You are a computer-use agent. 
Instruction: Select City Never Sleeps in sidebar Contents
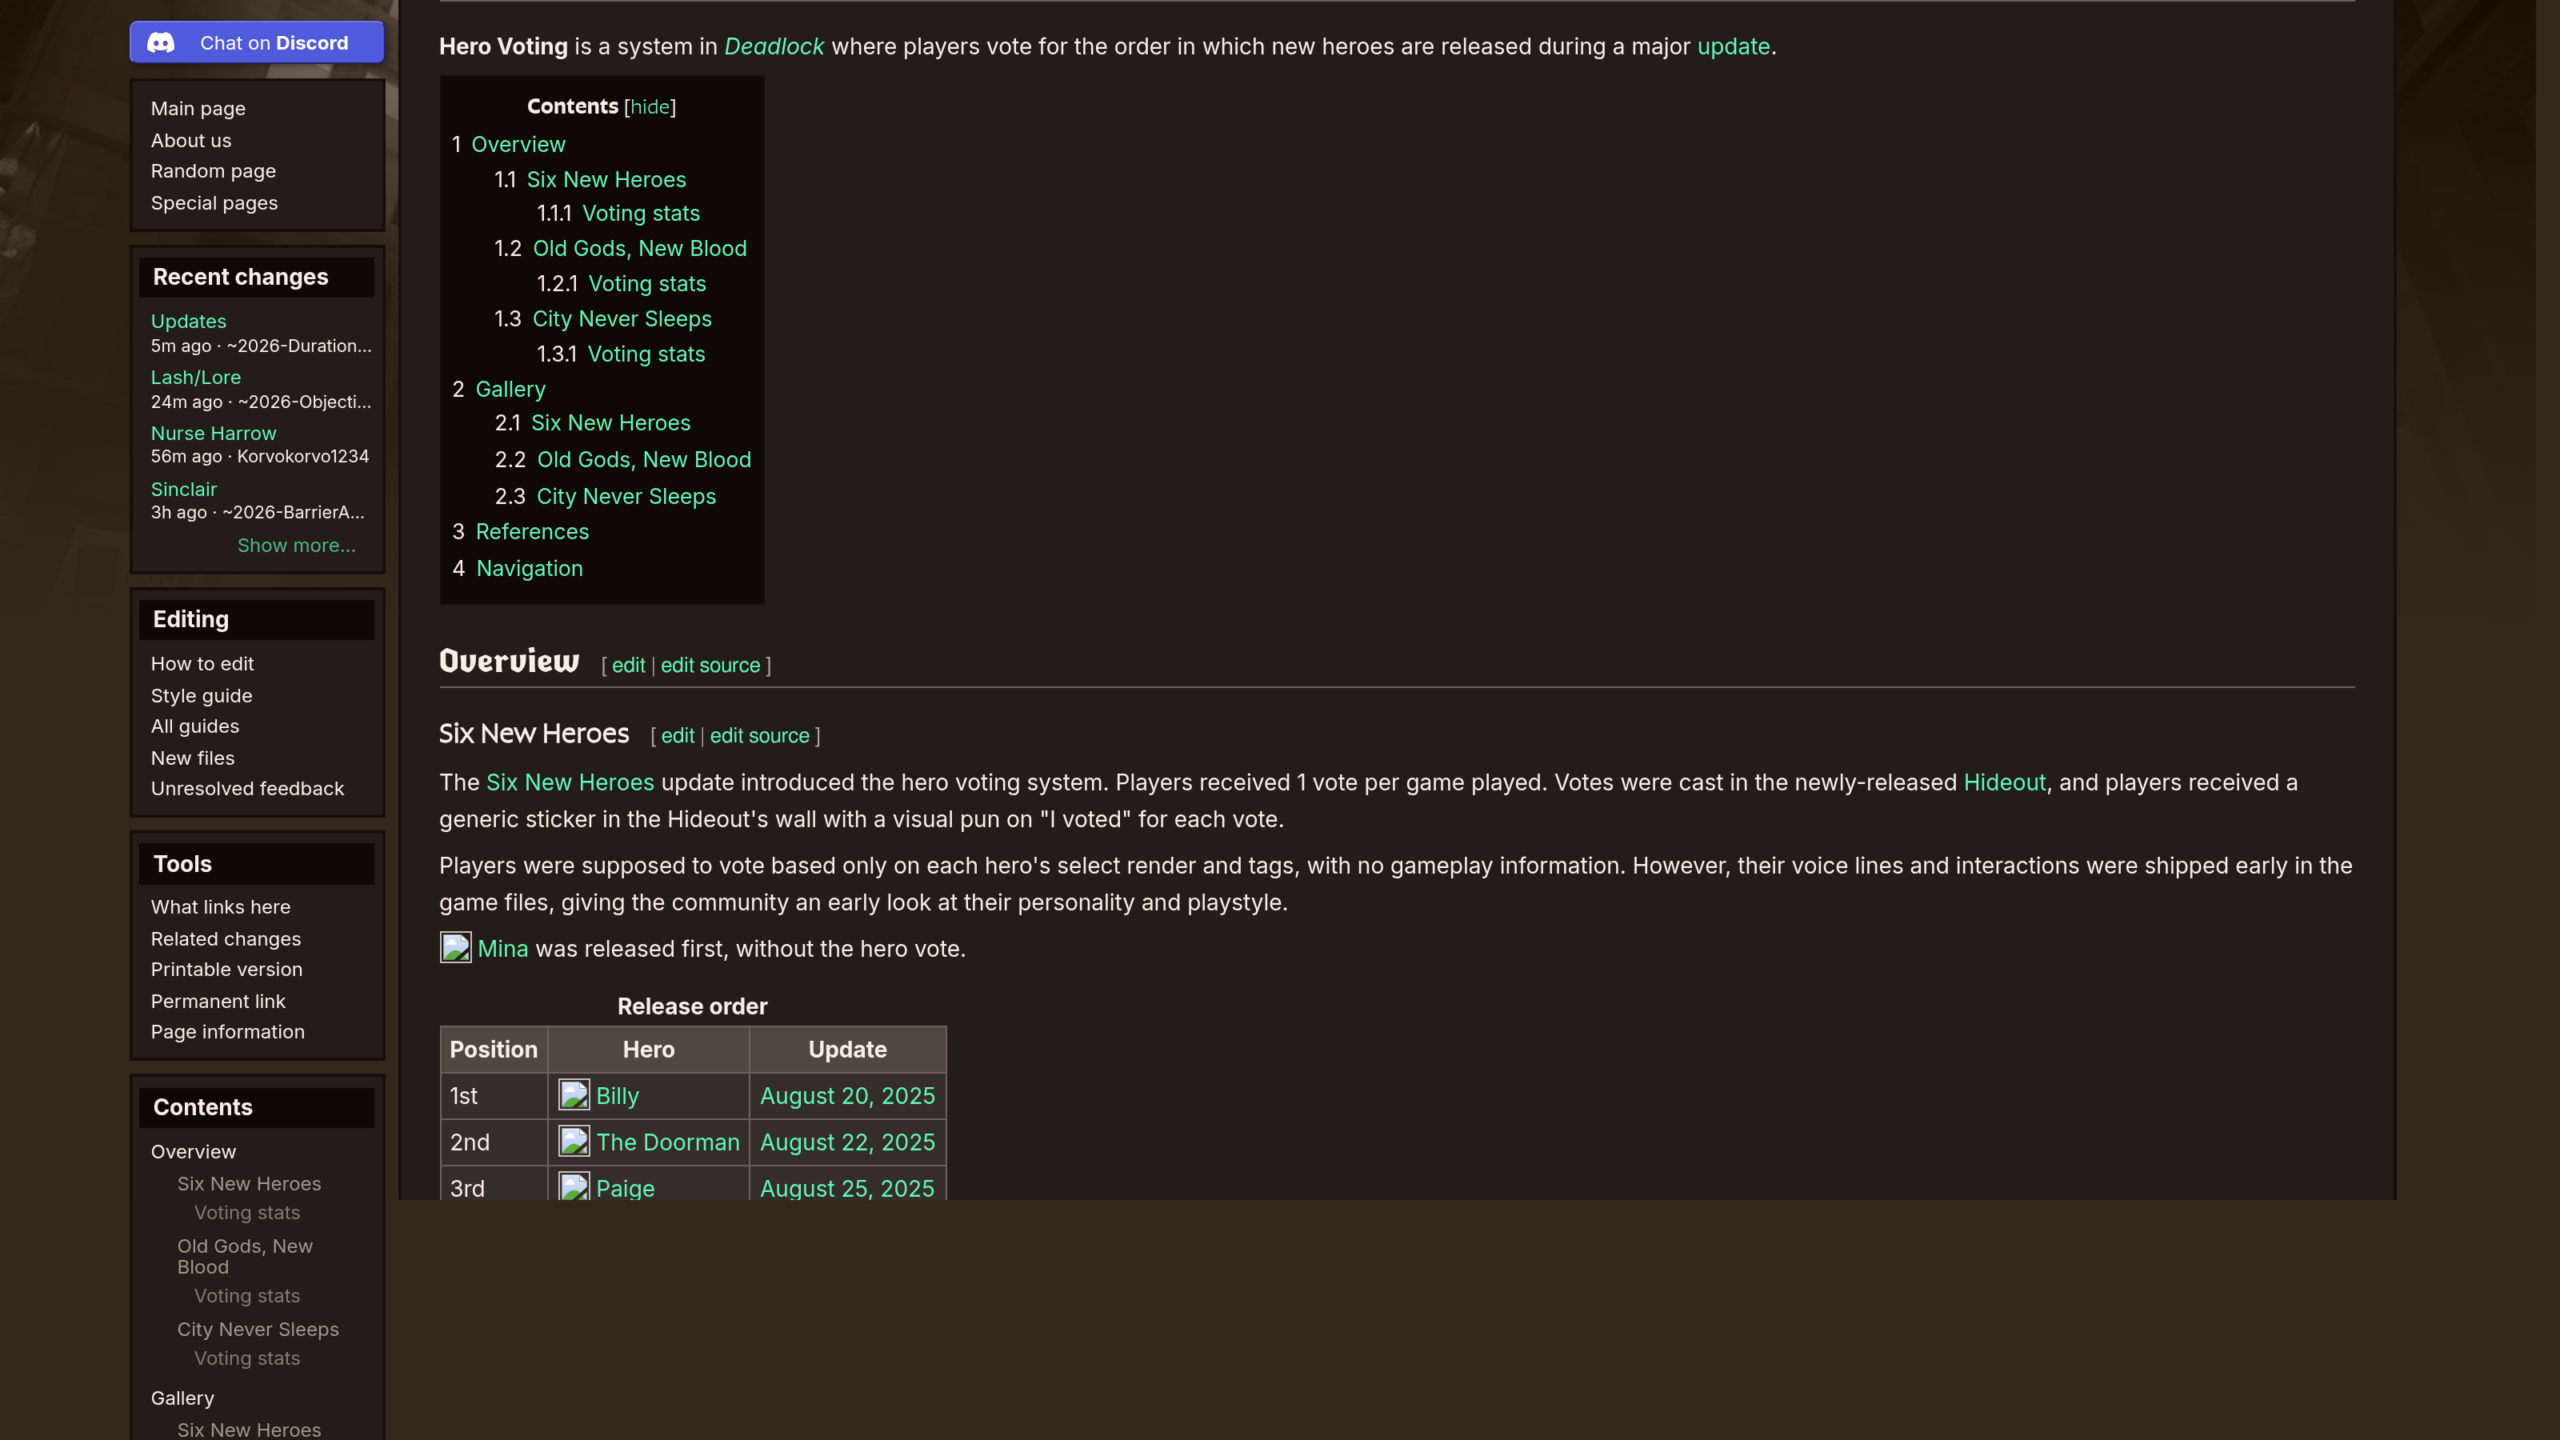coord(258,1329)
